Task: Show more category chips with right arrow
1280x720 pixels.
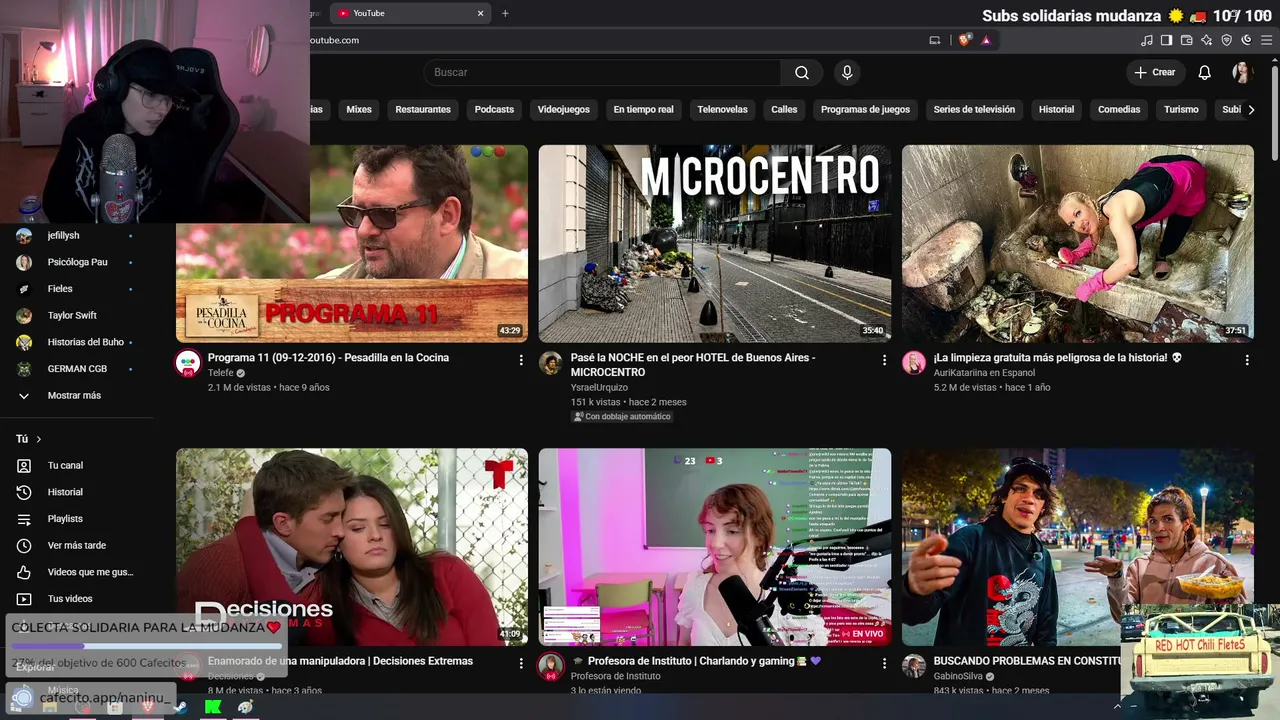Action: click(x=1250, y=110)
